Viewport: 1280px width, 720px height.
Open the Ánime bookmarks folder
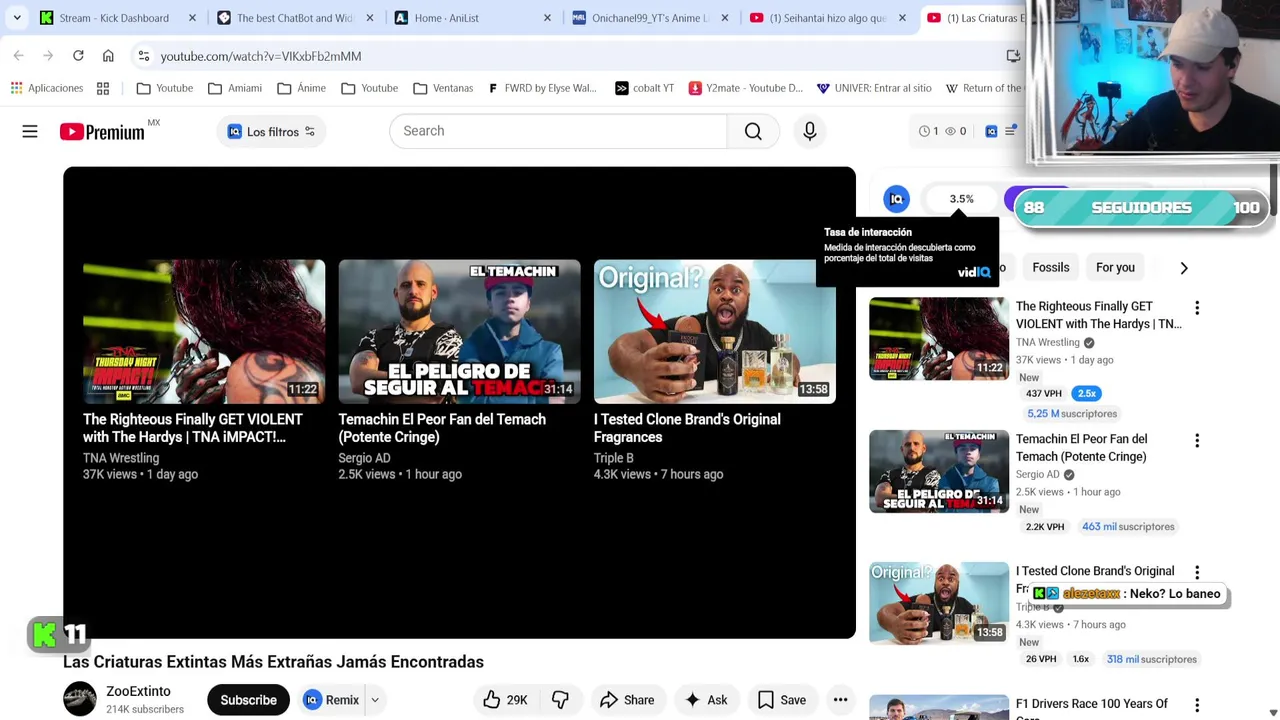[x=302, y=88]
